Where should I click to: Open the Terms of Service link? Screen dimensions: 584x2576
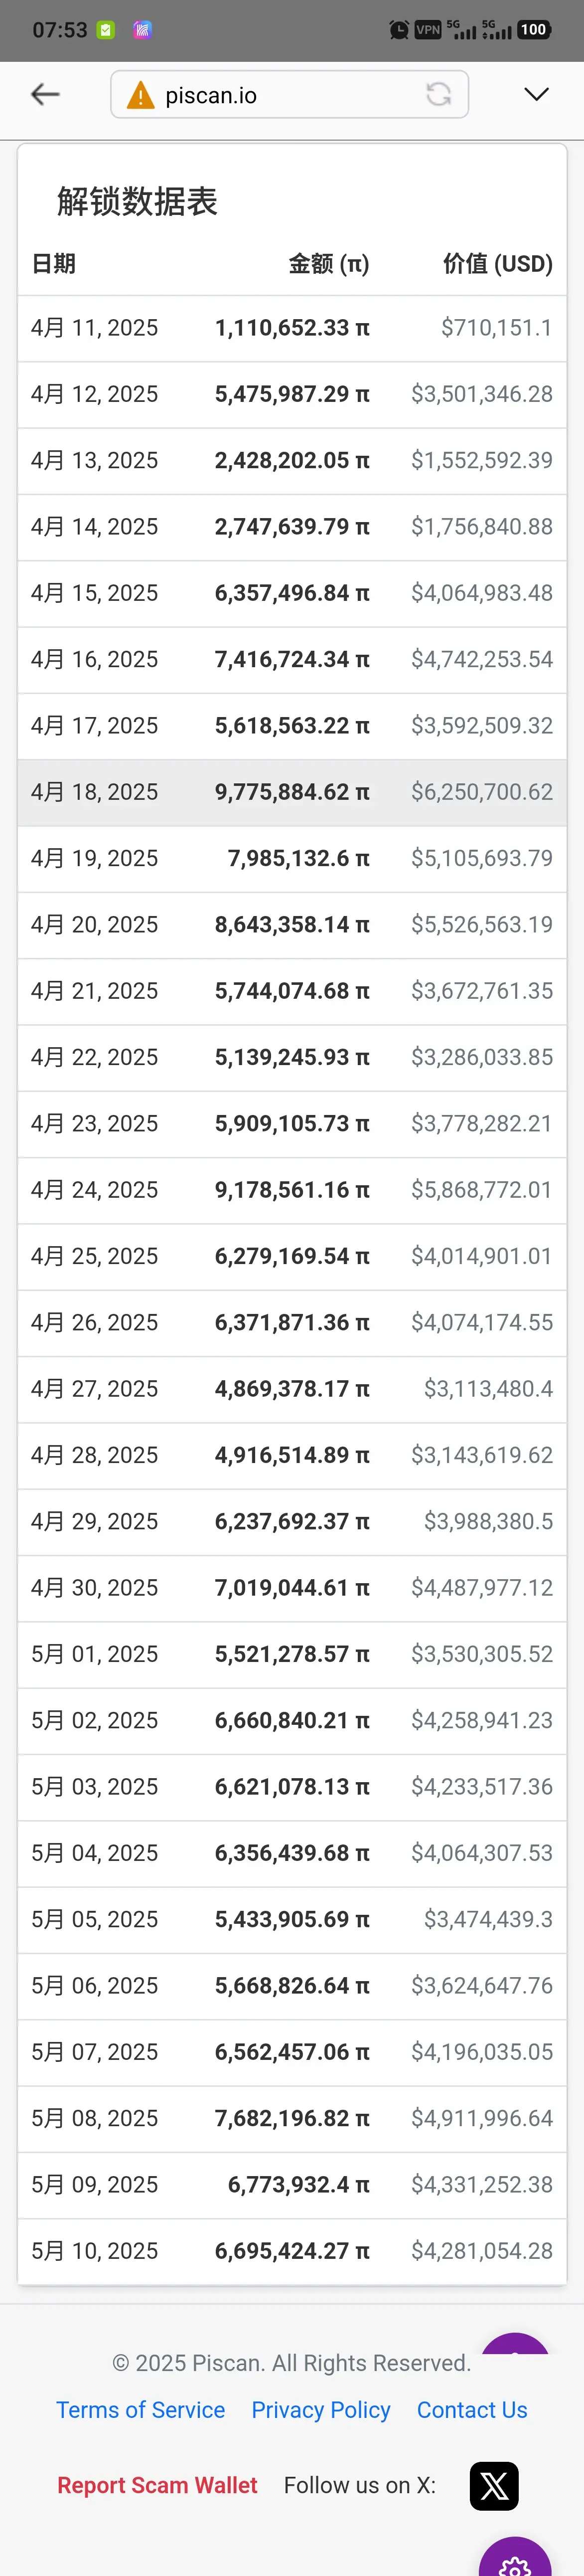[x=140, y=2409]
